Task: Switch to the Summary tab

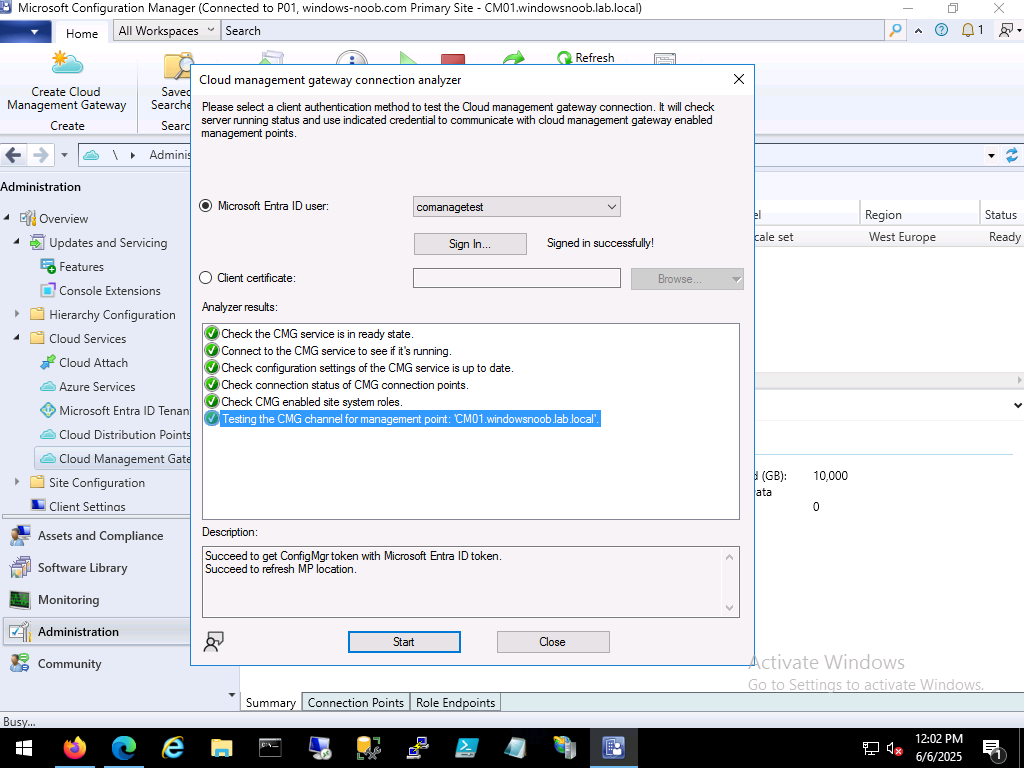Action: 270,703
